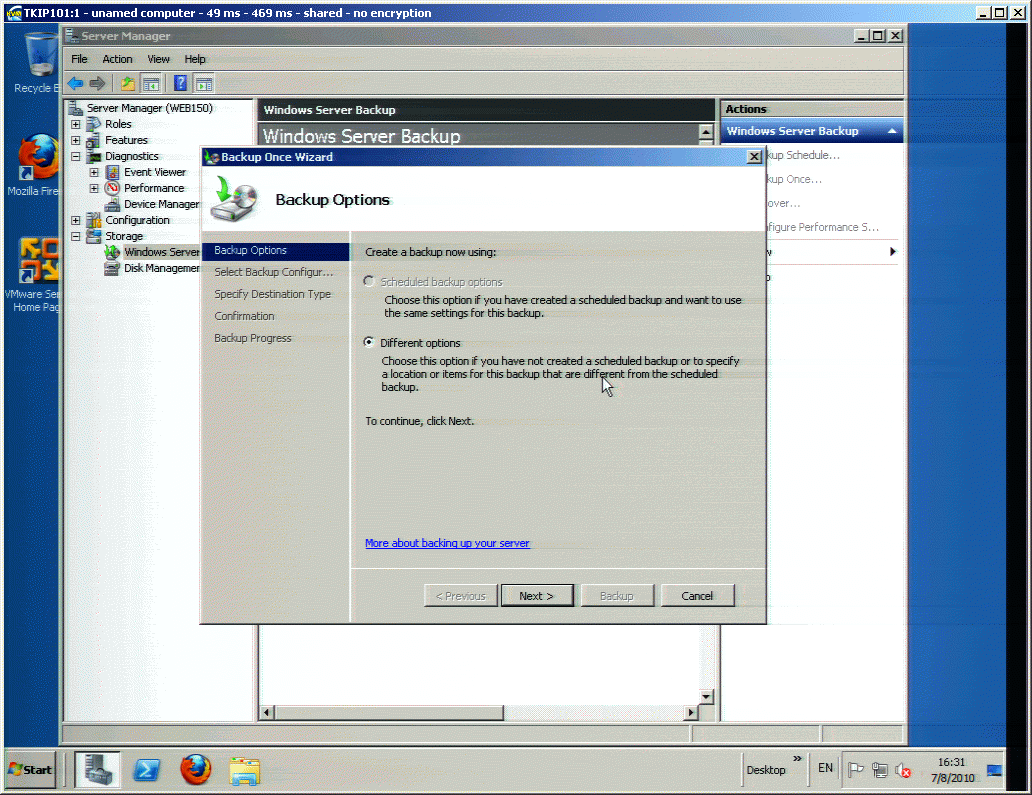Screen dimensions: 1032x795
Task: Click the Roles tree icon
Action: pyautogui.click(x=93, y=124)
